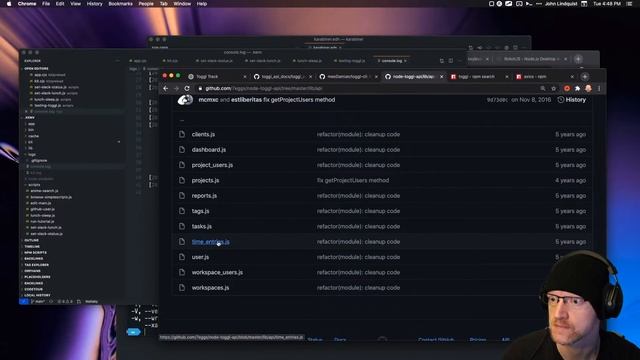
Task: Collapse the OPEN EDITORS section
Action: click(x=36, y=69)
